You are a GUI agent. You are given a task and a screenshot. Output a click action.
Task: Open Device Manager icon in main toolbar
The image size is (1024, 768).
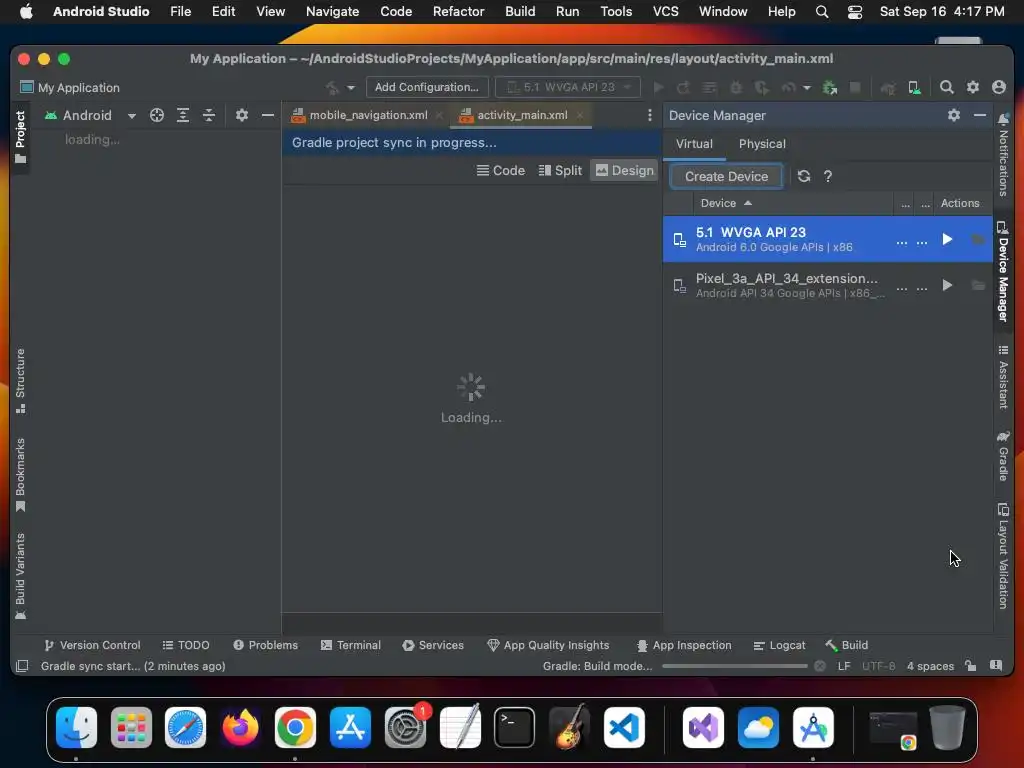pyautogui.click(x=914, y=87)
